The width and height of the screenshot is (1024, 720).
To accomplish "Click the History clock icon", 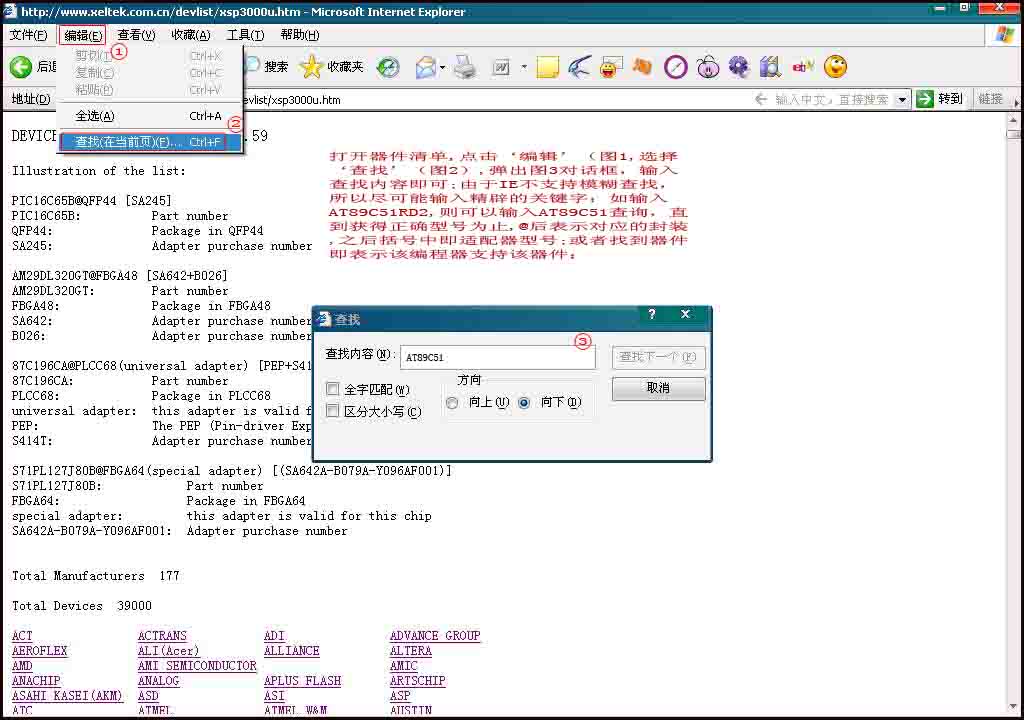I will [388, 67].
